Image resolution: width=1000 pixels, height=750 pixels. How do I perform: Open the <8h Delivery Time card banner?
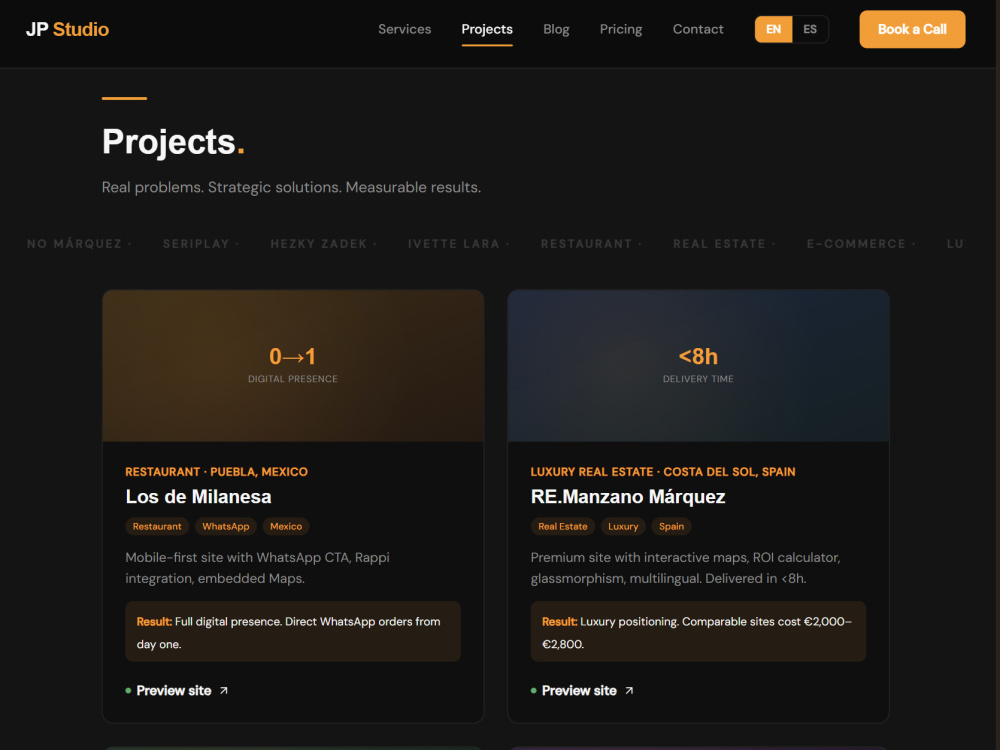pos(698,365)
